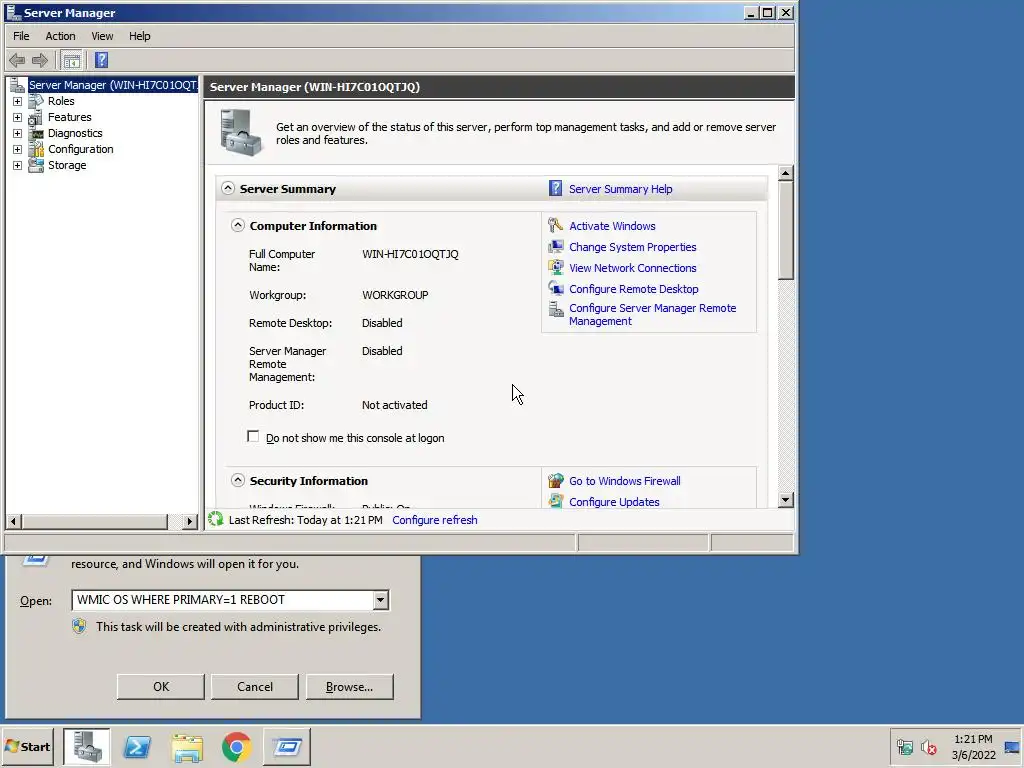Click Cancel in the Run dialog
The height and width of the screenshot is (768, 1024).
click(x=255, y=687)
